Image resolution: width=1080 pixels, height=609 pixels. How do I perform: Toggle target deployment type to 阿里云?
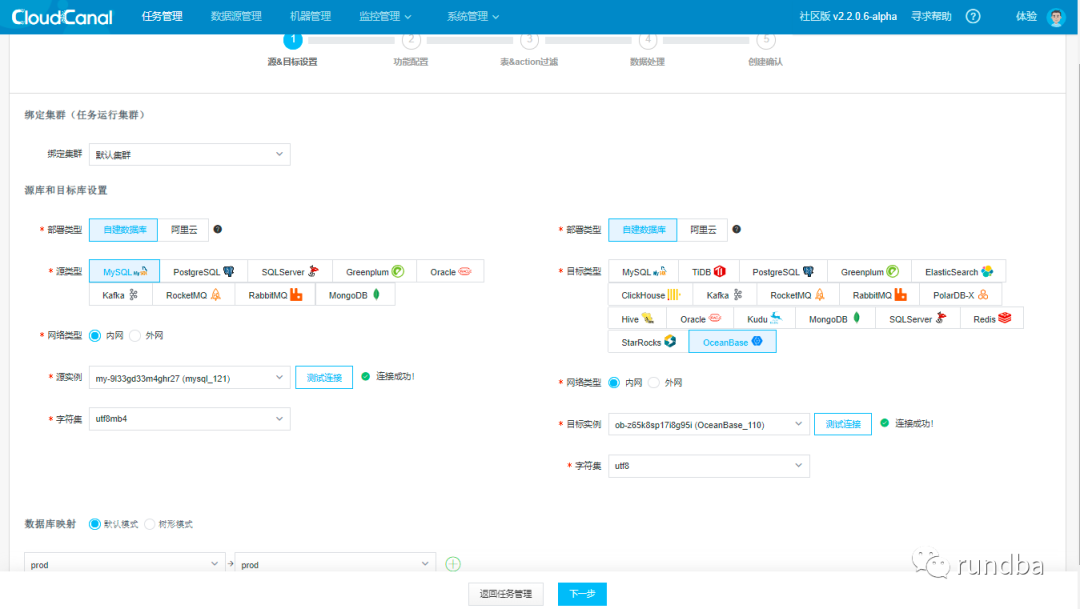703,229
